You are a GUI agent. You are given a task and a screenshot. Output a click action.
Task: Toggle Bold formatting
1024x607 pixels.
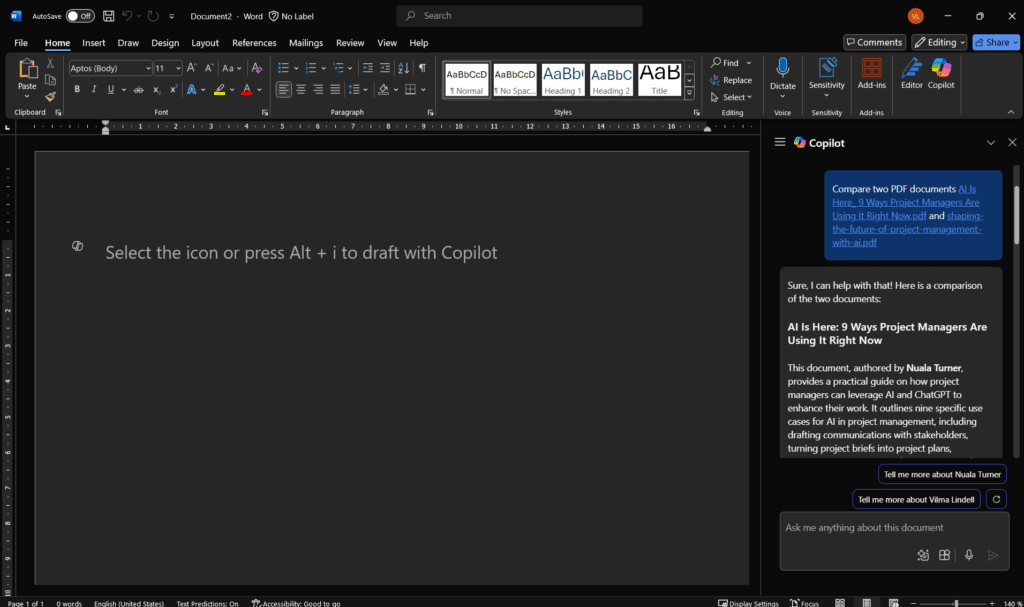tap(77, 90)
